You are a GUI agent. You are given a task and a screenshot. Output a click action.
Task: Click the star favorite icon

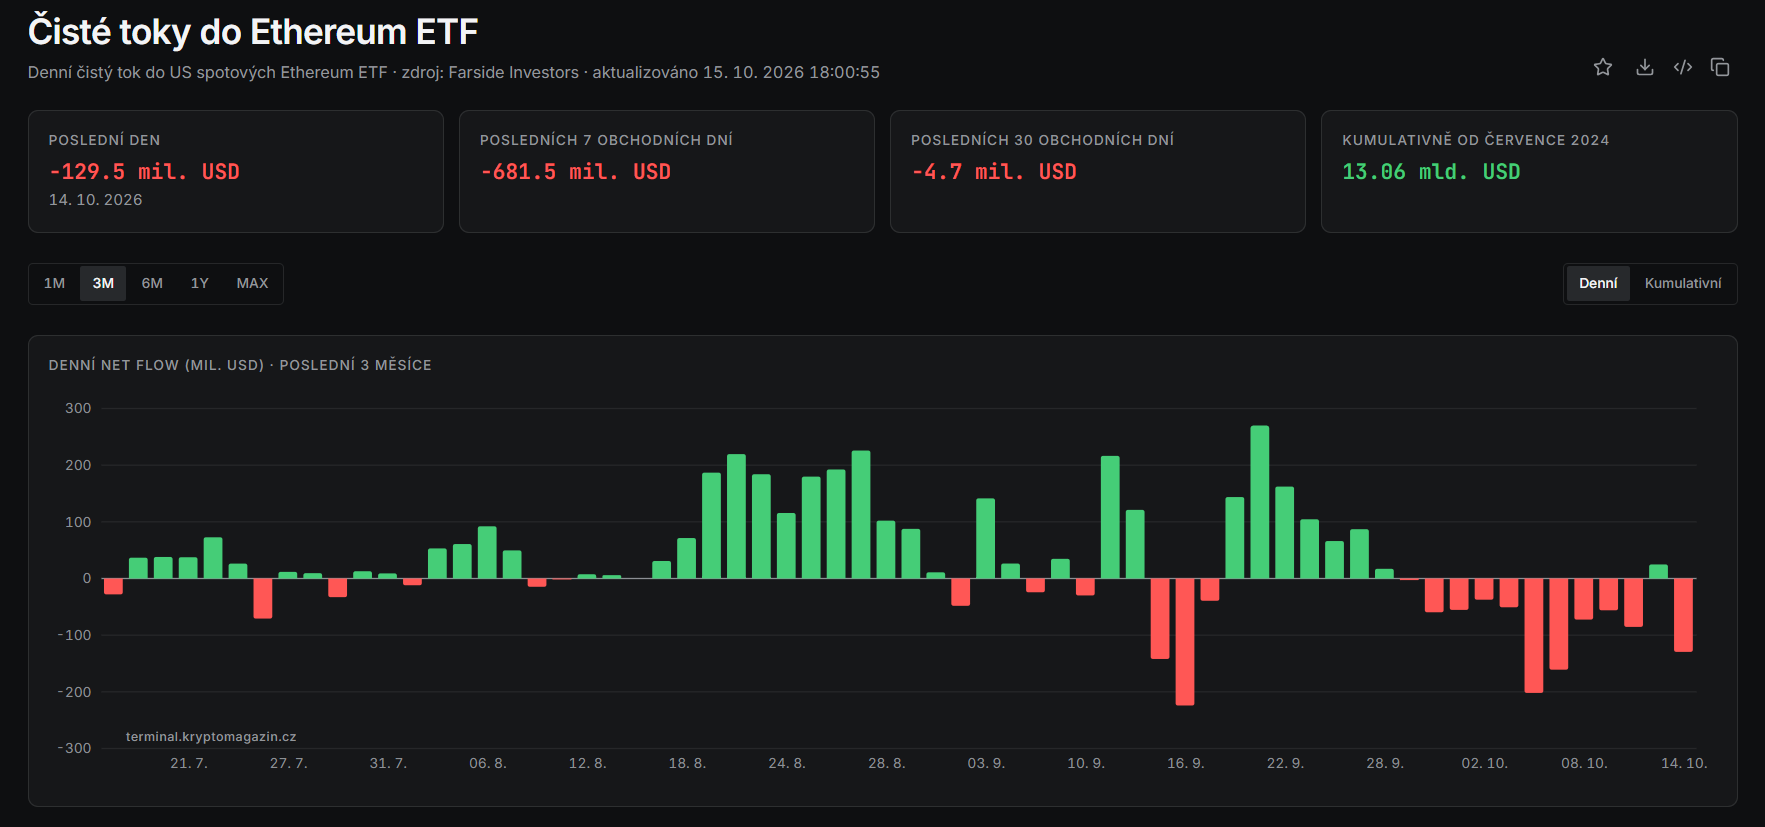[x=1603, y=67]
